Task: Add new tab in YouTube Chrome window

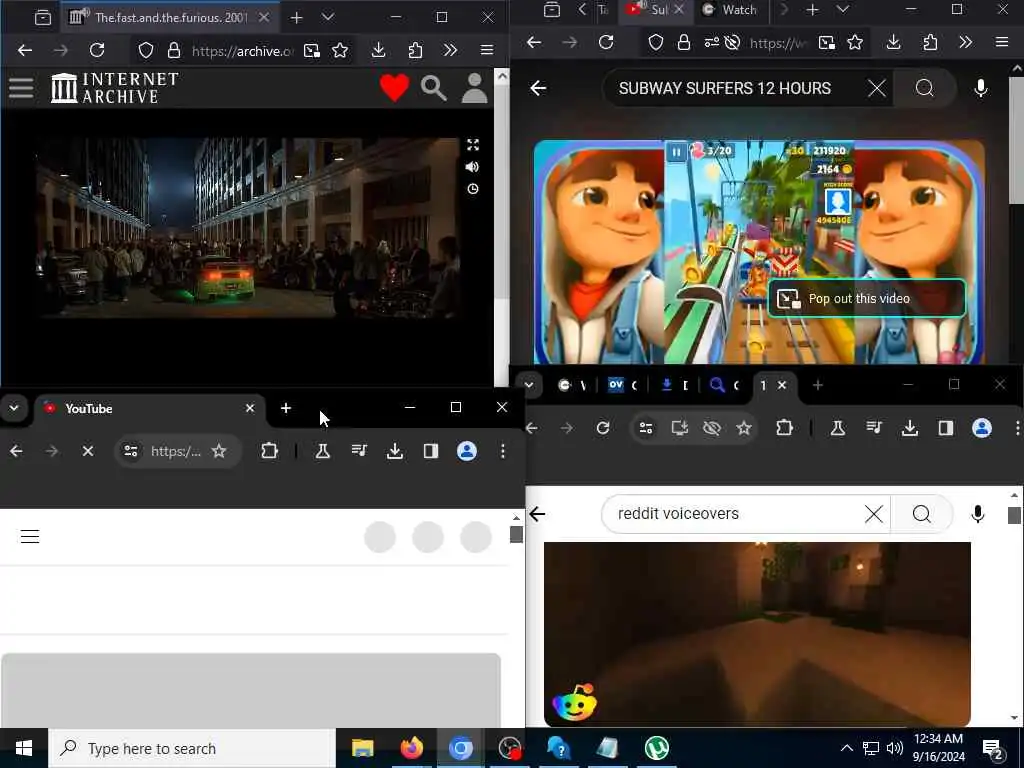Action: point(285,408)
